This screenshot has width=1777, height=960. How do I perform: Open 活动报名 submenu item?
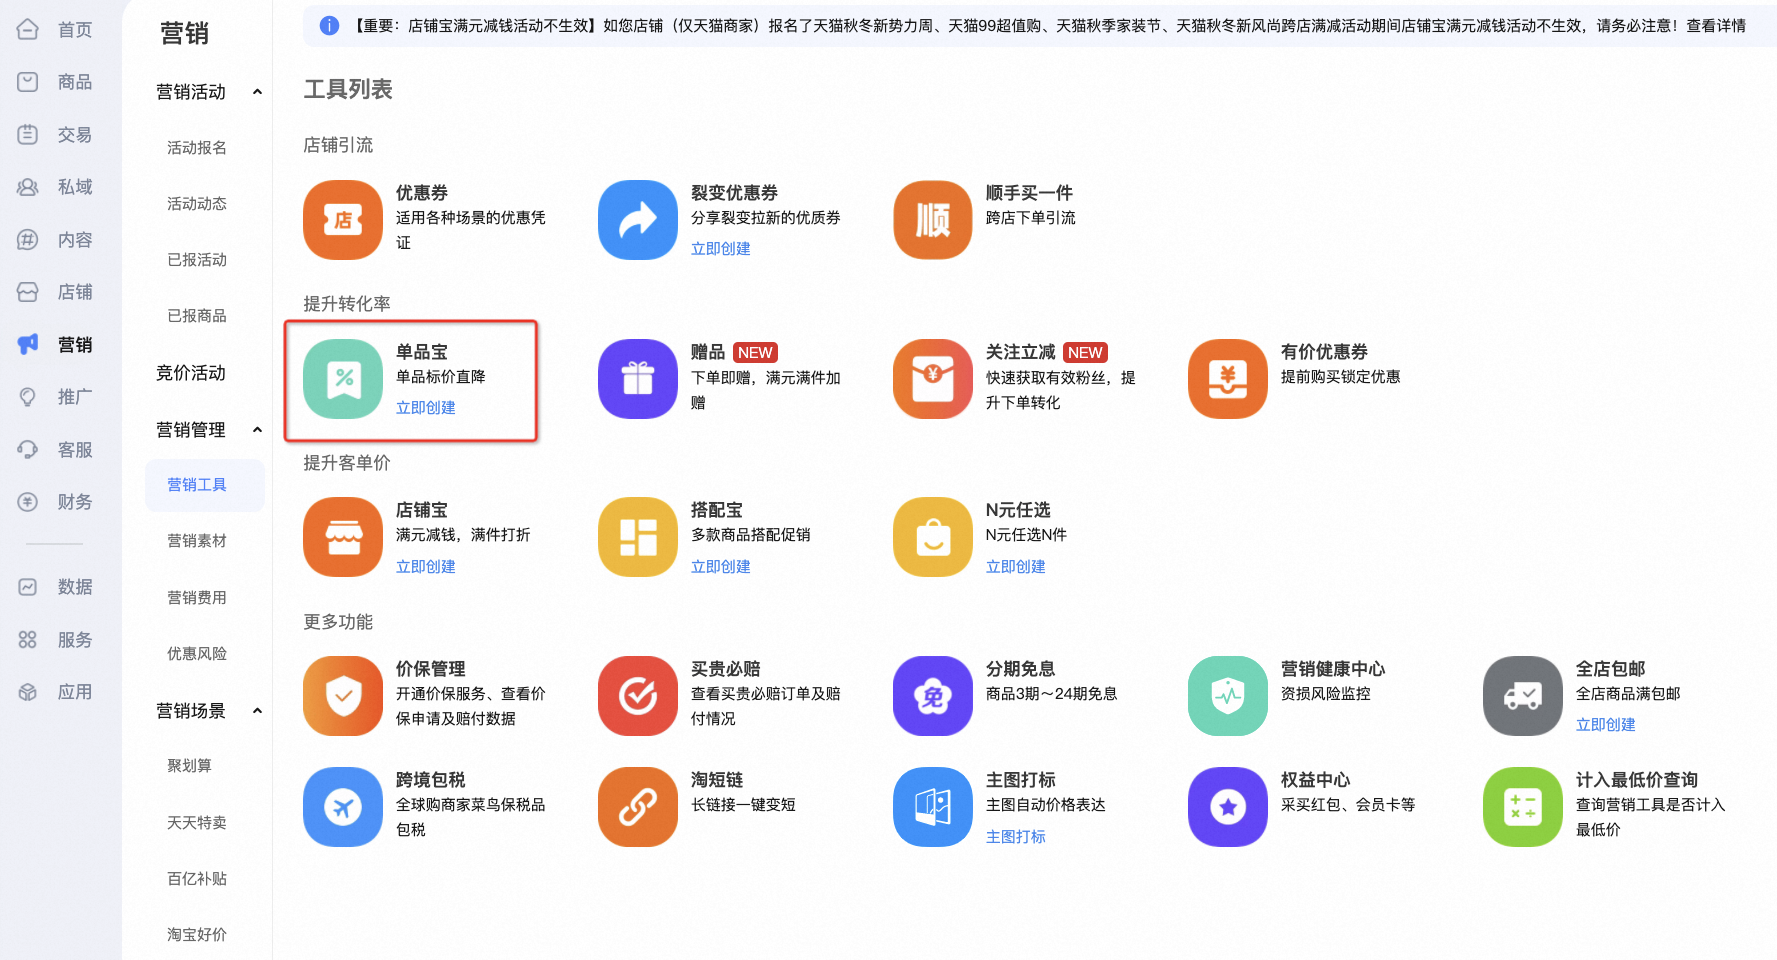[x=197, y=148]
